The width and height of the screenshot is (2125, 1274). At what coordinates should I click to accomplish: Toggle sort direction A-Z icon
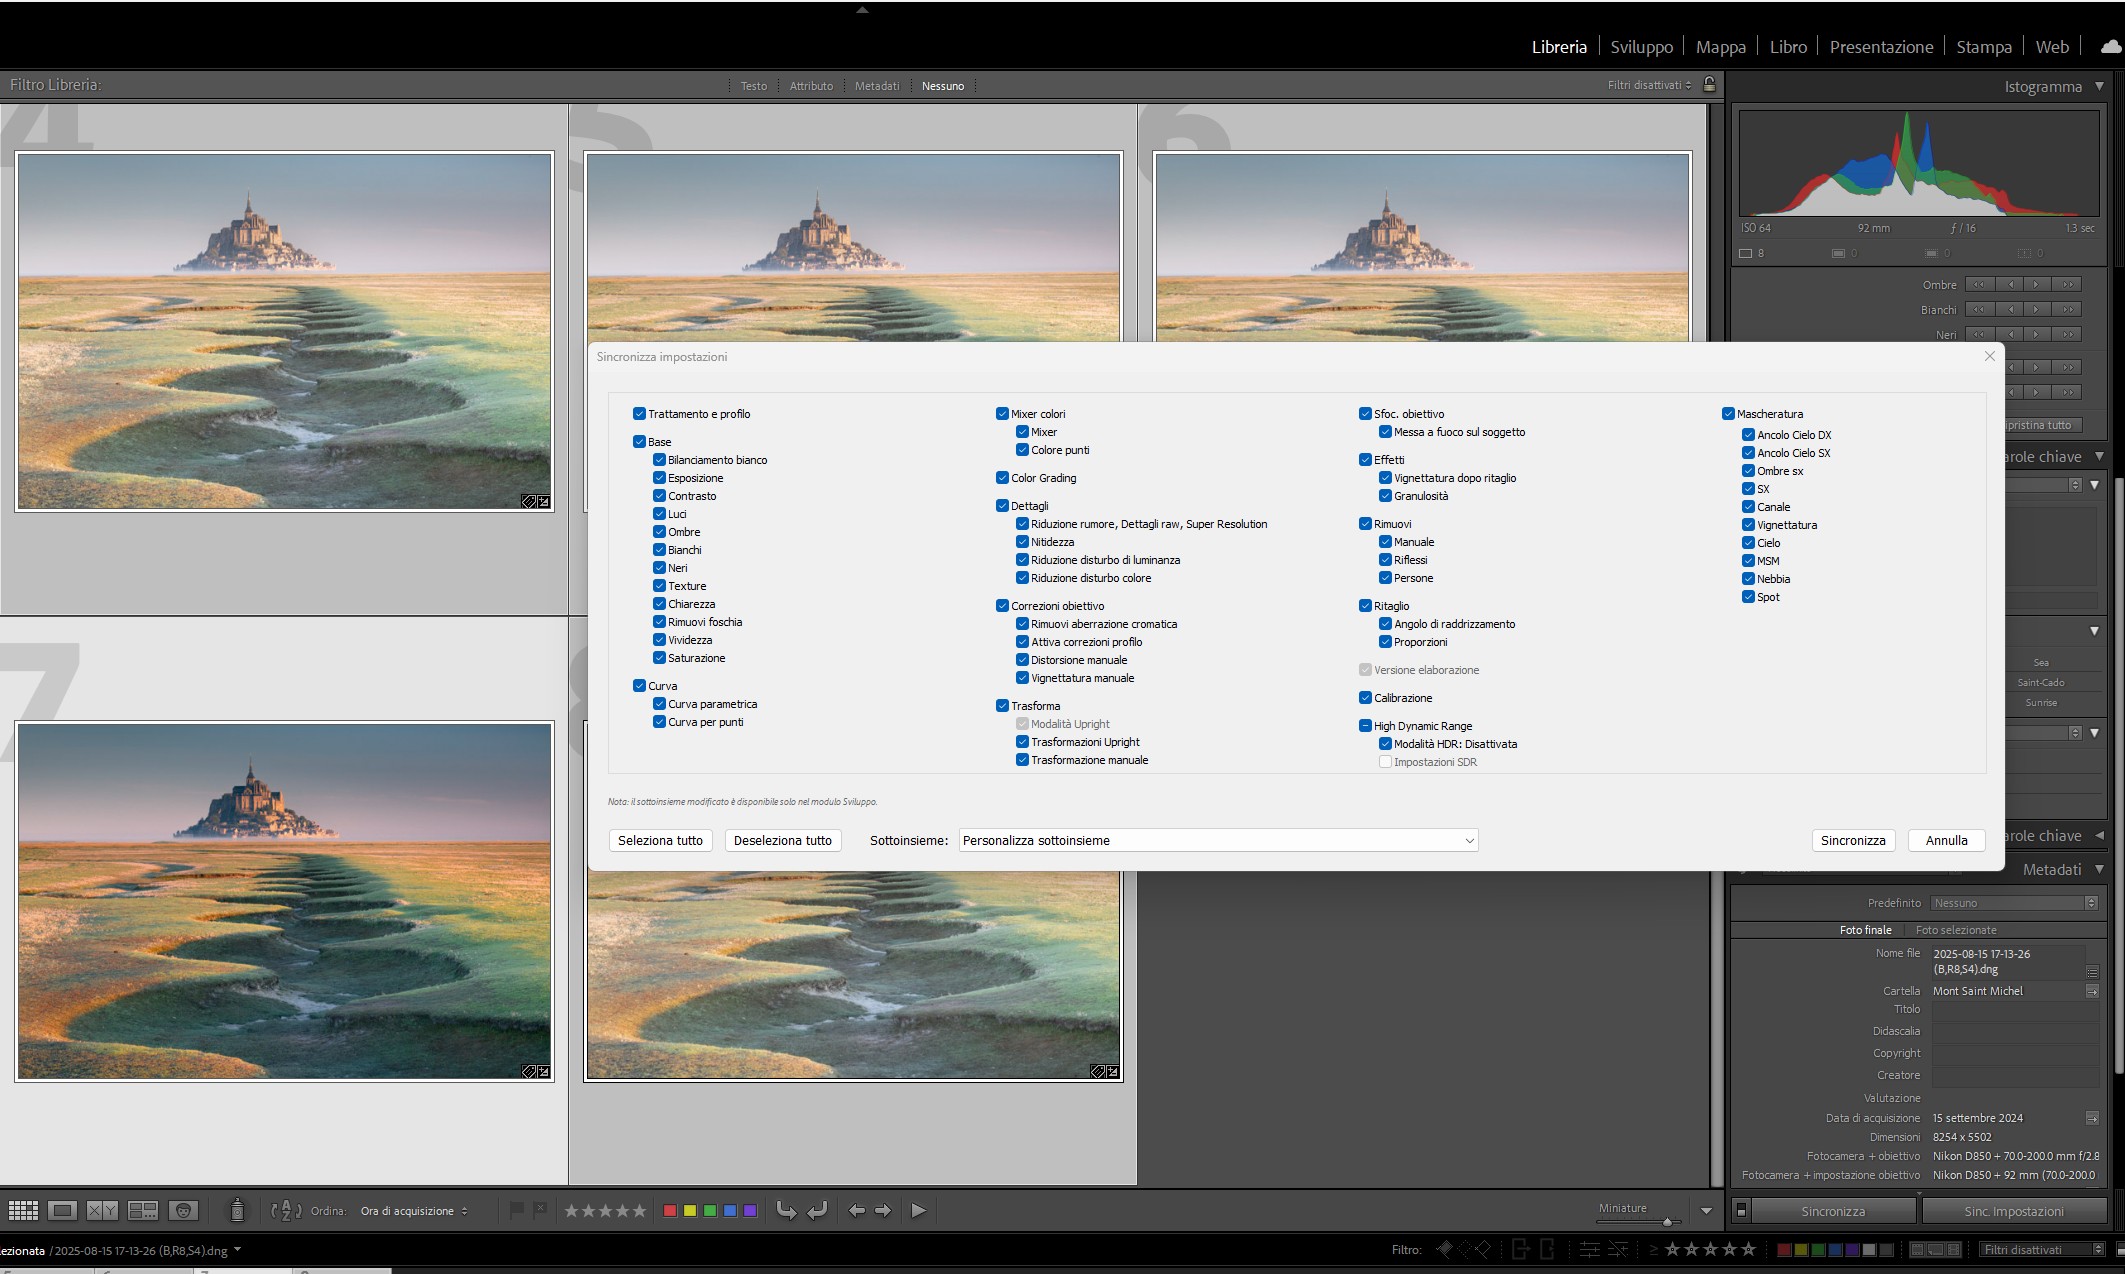coord(286,1211)
